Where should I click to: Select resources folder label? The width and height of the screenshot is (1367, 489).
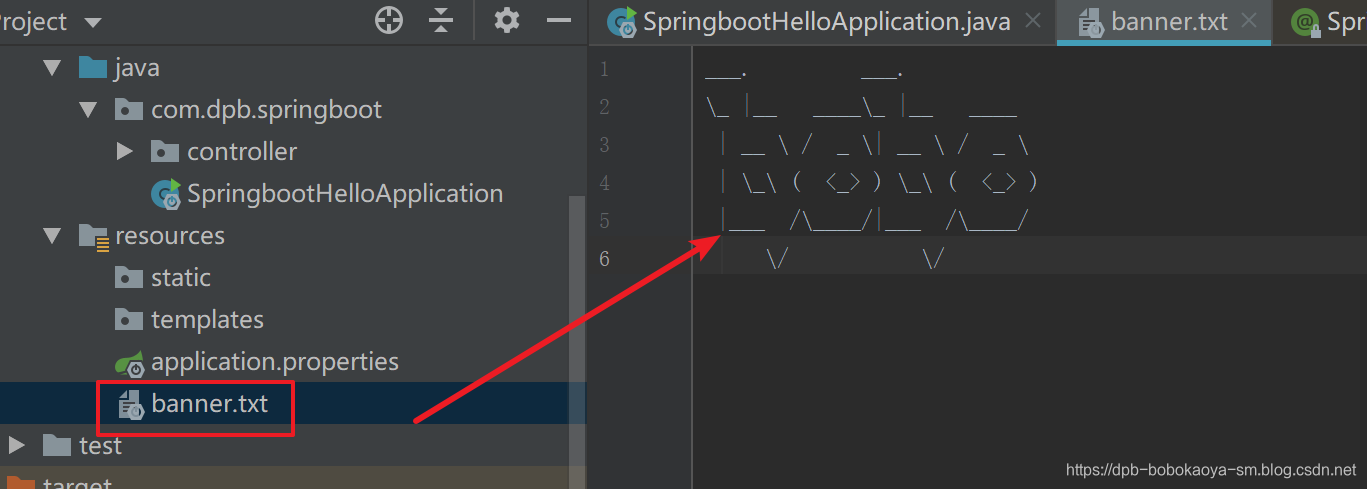coord(170,236)
